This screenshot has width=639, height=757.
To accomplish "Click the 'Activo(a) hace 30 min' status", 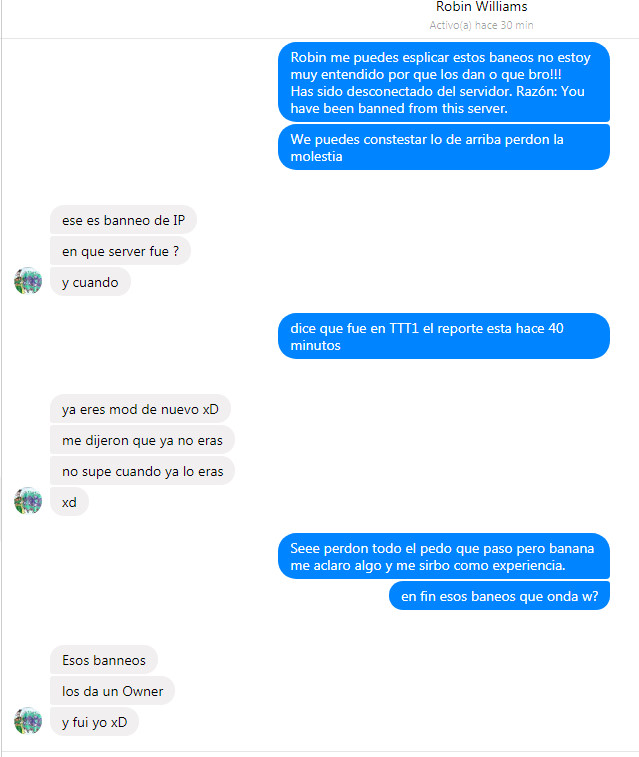I will pos(481,25).
